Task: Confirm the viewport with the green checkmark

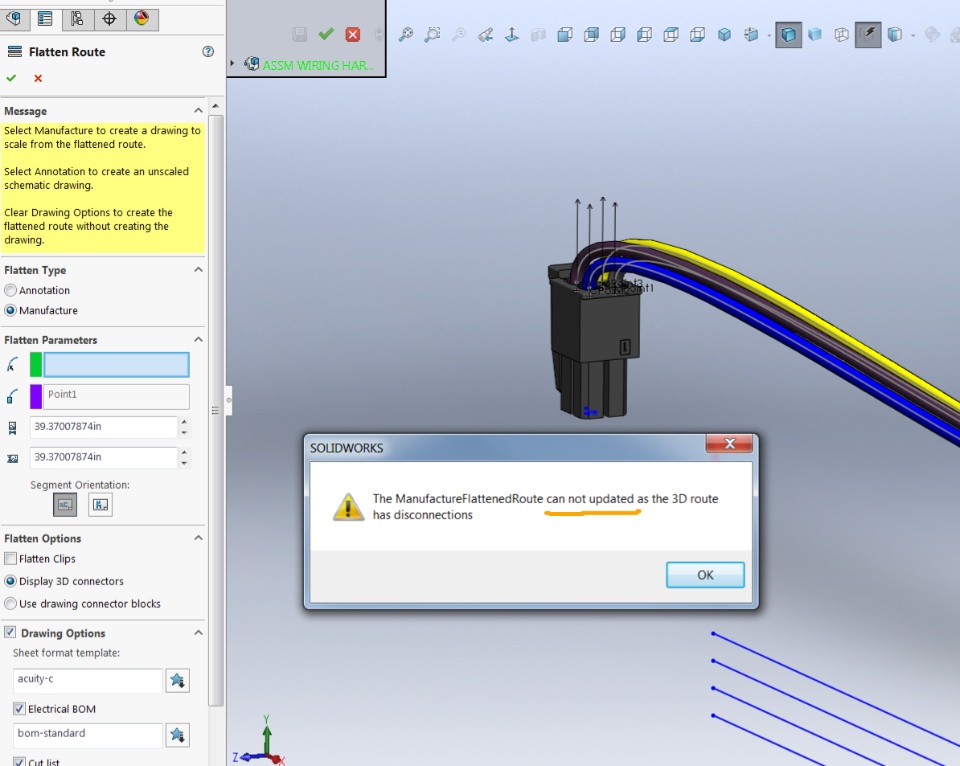Action: click(326, 34)
